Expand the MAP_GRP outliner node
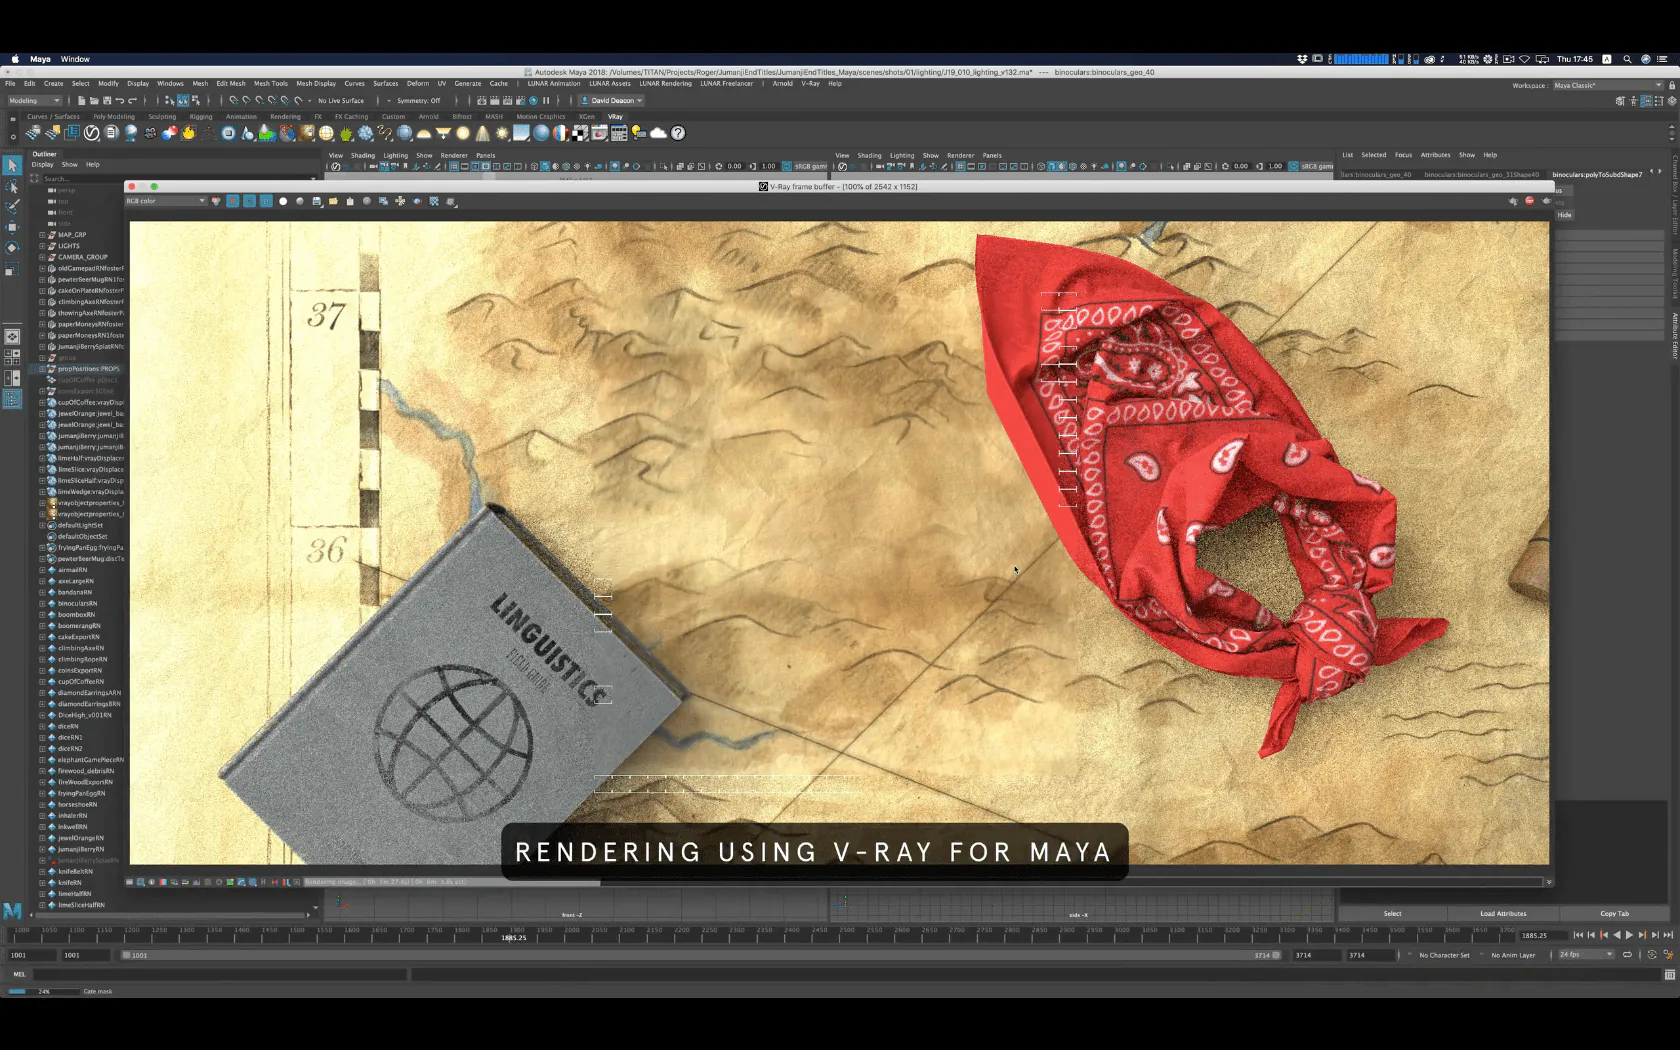The height and width of the screenshot is (1050, 1680). (x=42, y=235)
